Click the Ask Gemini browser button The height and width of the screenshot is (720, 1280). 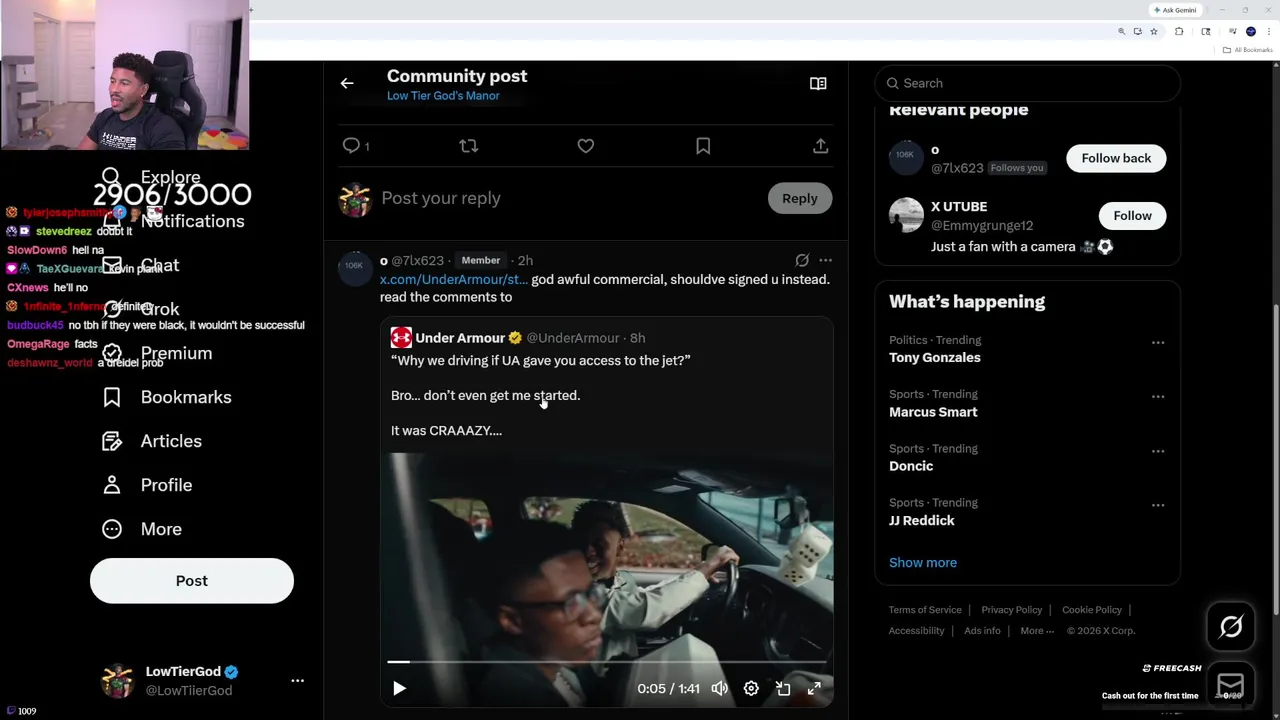coord(1175,10)
